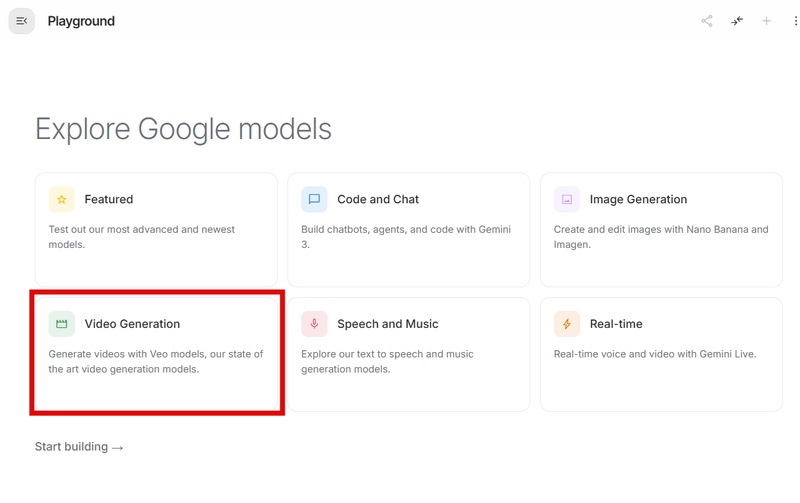
Task: Open the Code and Chat card
Action: [409, 230]
